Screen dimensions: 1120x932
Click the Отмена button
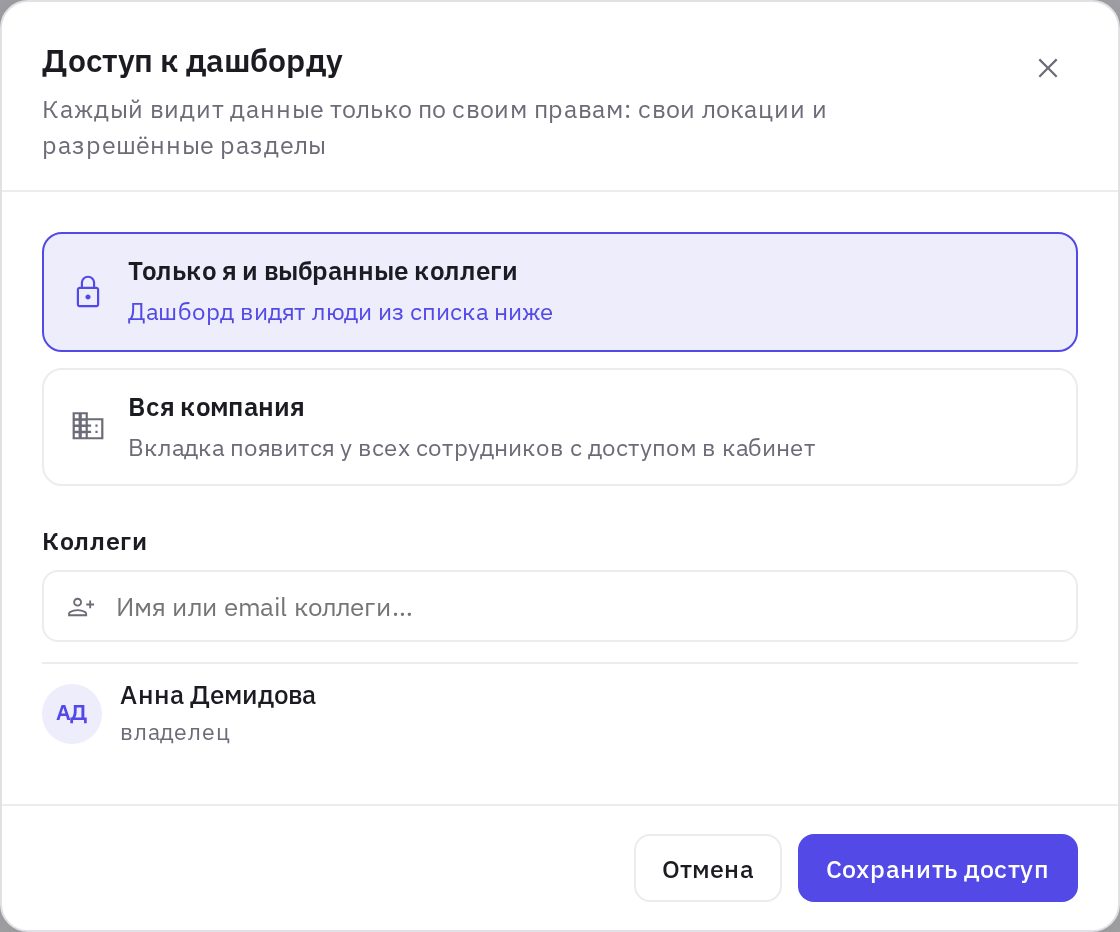707,868
